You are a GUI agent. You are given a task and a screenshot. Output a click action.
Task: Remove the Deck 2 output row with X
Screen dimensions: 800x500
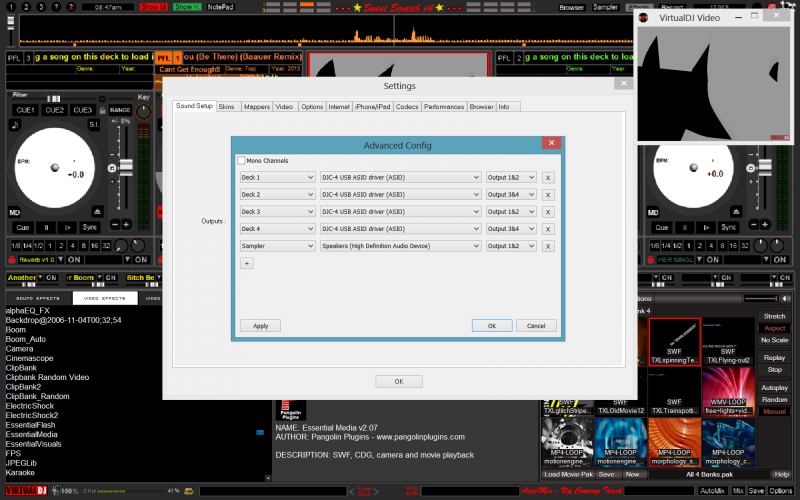548,195
